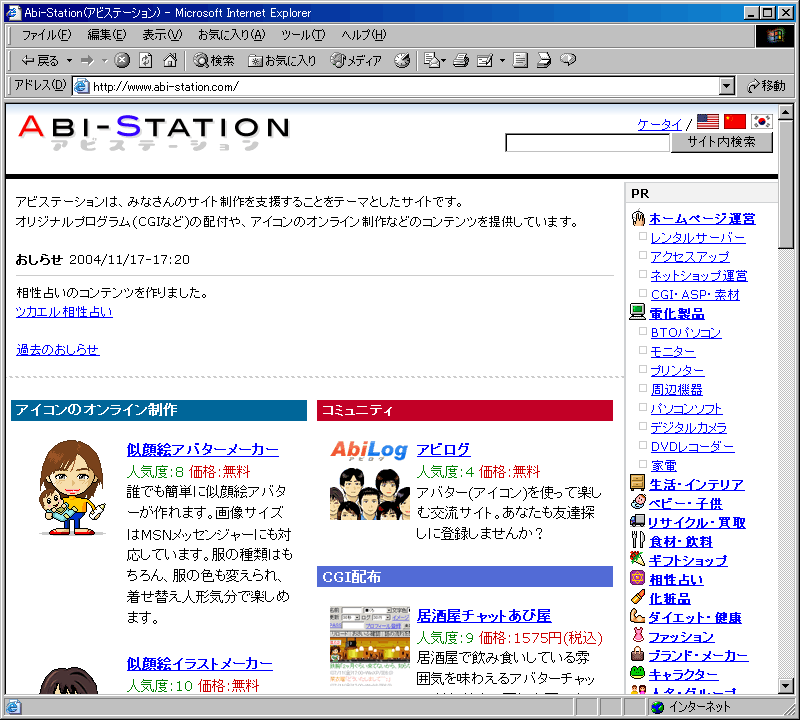This screenshot has height=720, width=800.
Task: Refresh the page using the Refresh icon
Action: [x=146, y=60]
